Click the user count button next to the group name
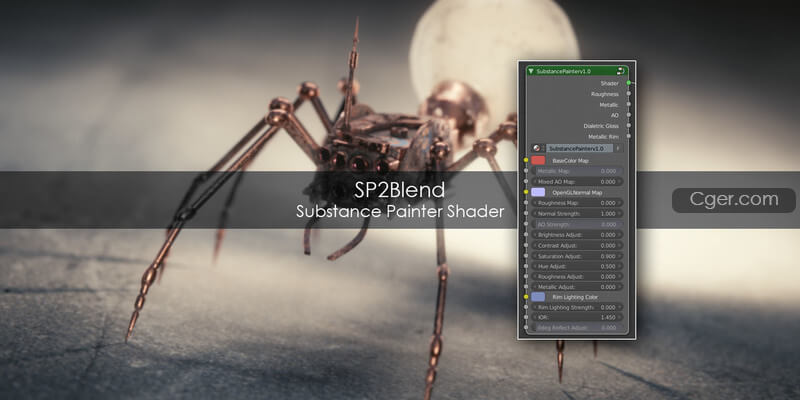This screenshot has height=400, width=800. [618, 148]
